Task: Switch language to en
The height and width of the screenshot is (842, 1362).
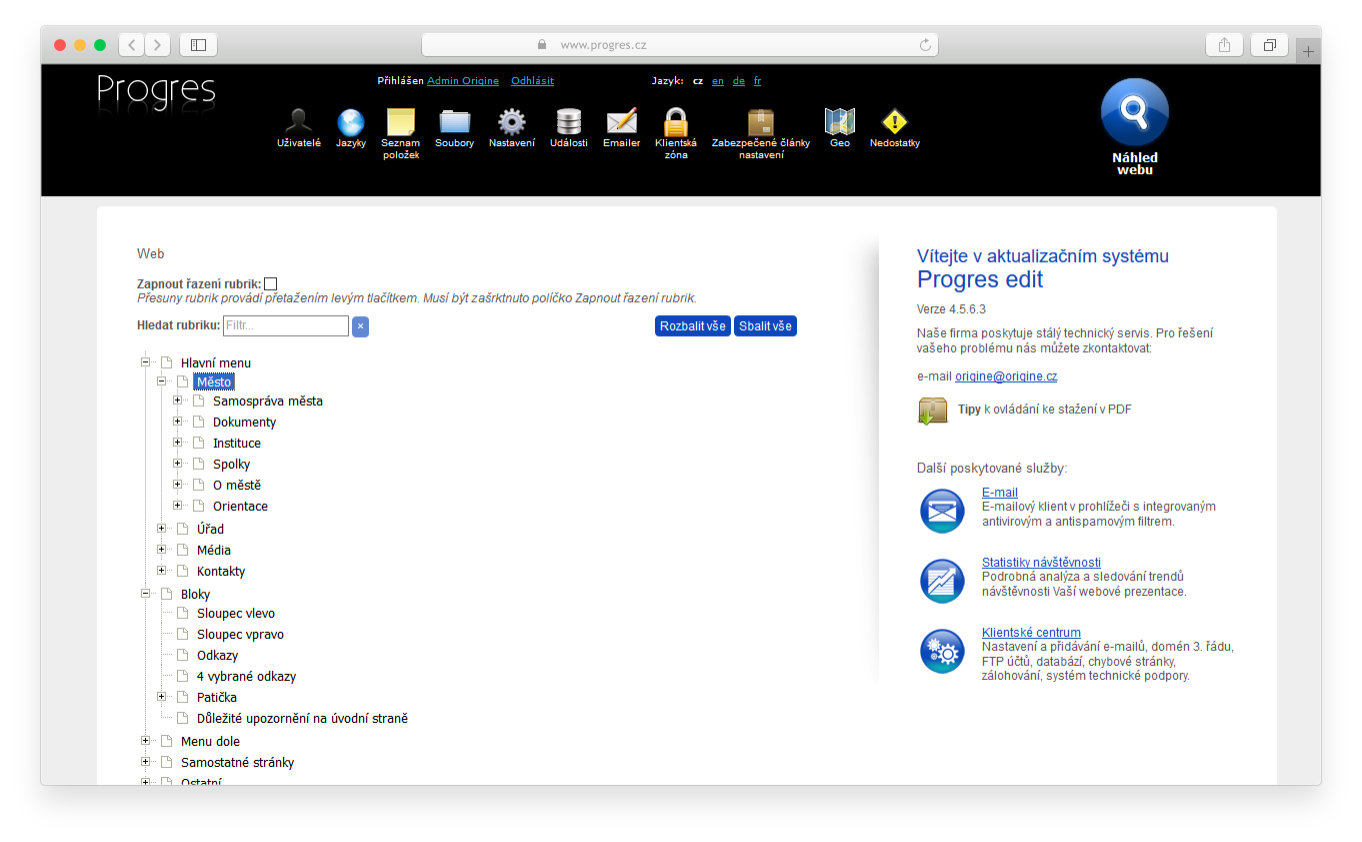Action: tap(718, 81)
